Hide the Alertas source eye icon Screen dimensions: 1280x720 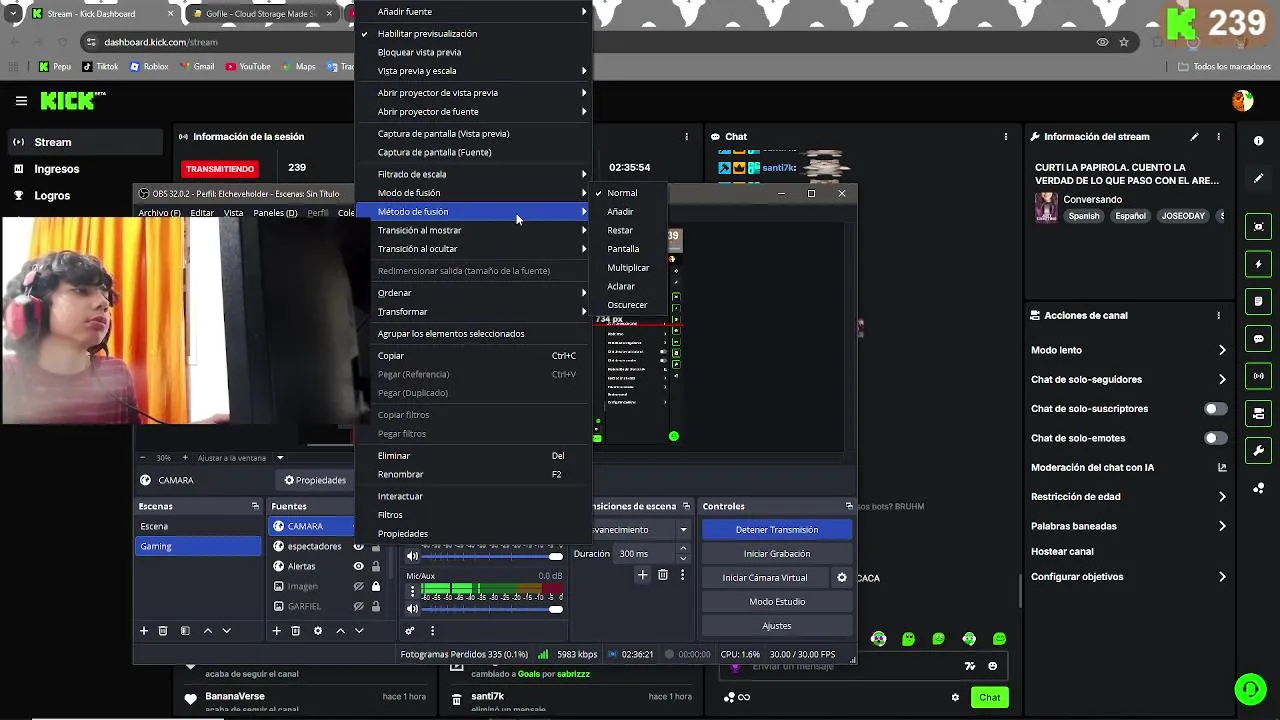(x=358, y=566)
